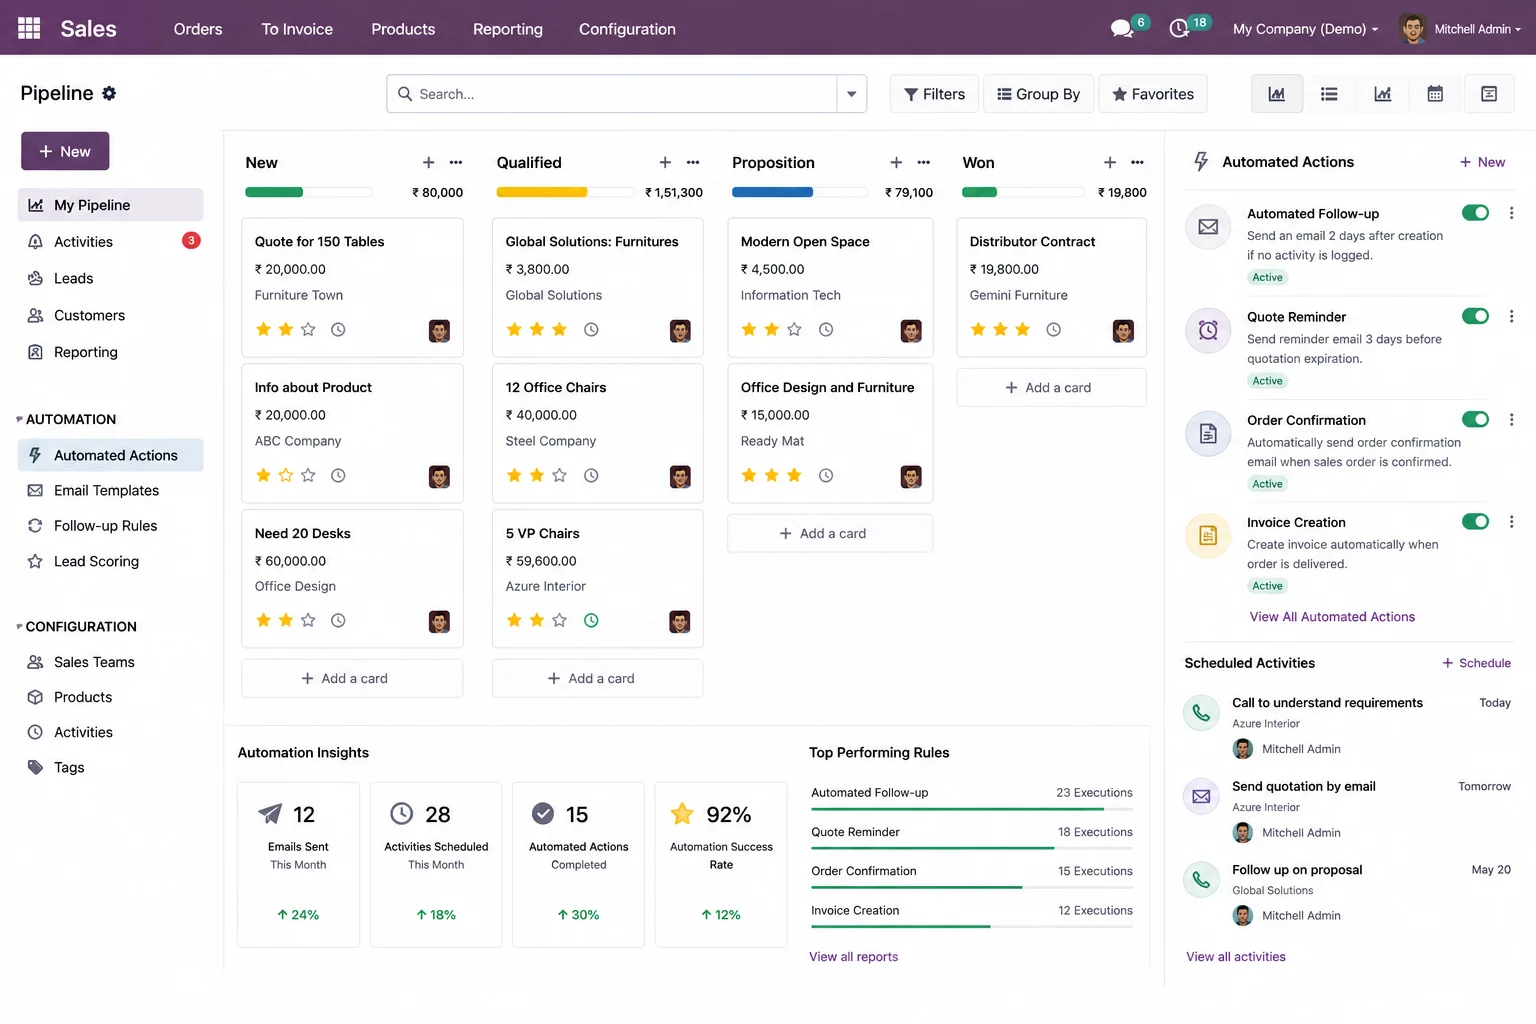Image resolution: width=1536 pixels, height=1024 pixels.
Task: Click plus icon in New column header
Action: click(x=428, y=162)
